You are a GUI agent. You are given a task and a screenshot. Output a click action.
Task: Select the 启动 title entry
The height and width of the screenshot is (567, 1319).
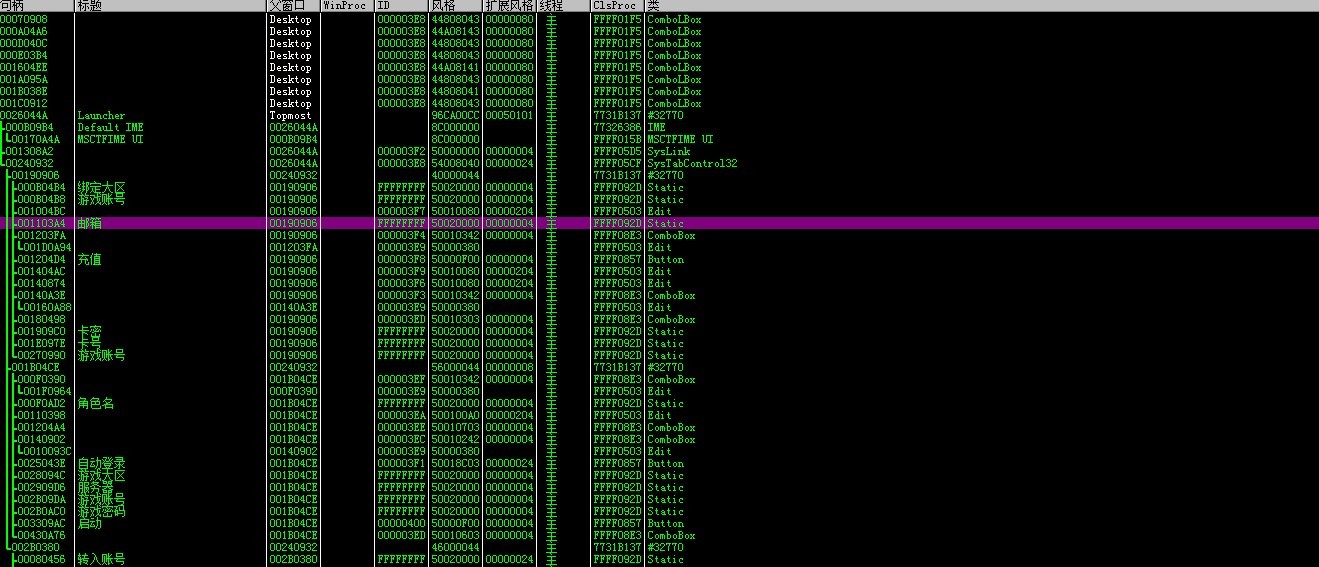89,524
